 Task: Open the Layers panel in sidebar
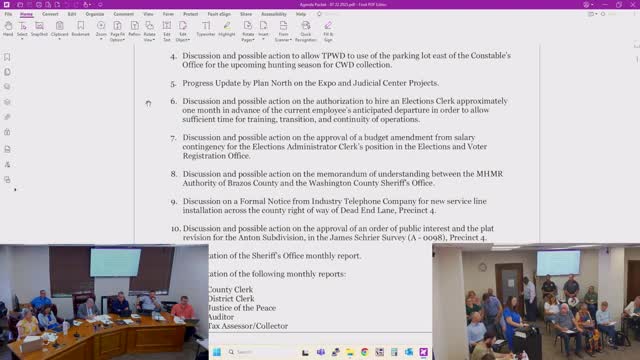pyautogui.click(x=7, y=102)
